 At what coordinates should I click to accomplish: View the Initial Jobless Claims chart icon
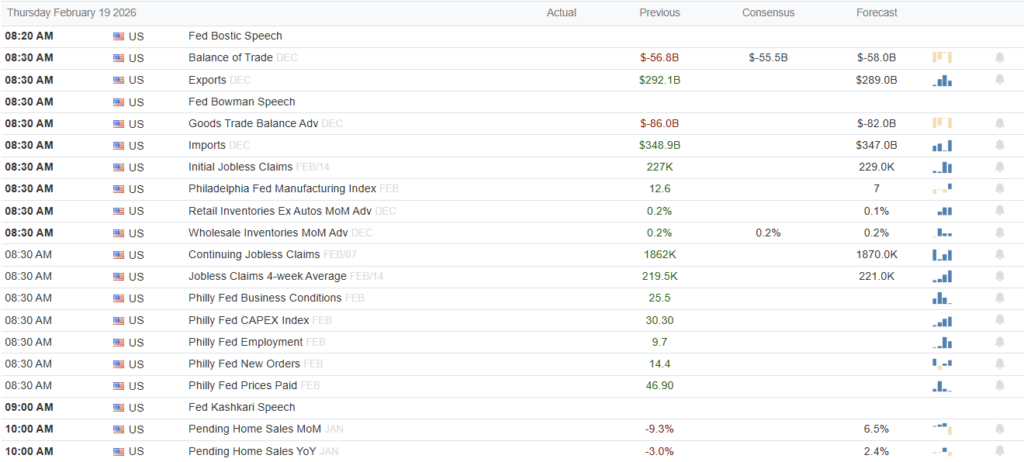(x=942, y=167)
